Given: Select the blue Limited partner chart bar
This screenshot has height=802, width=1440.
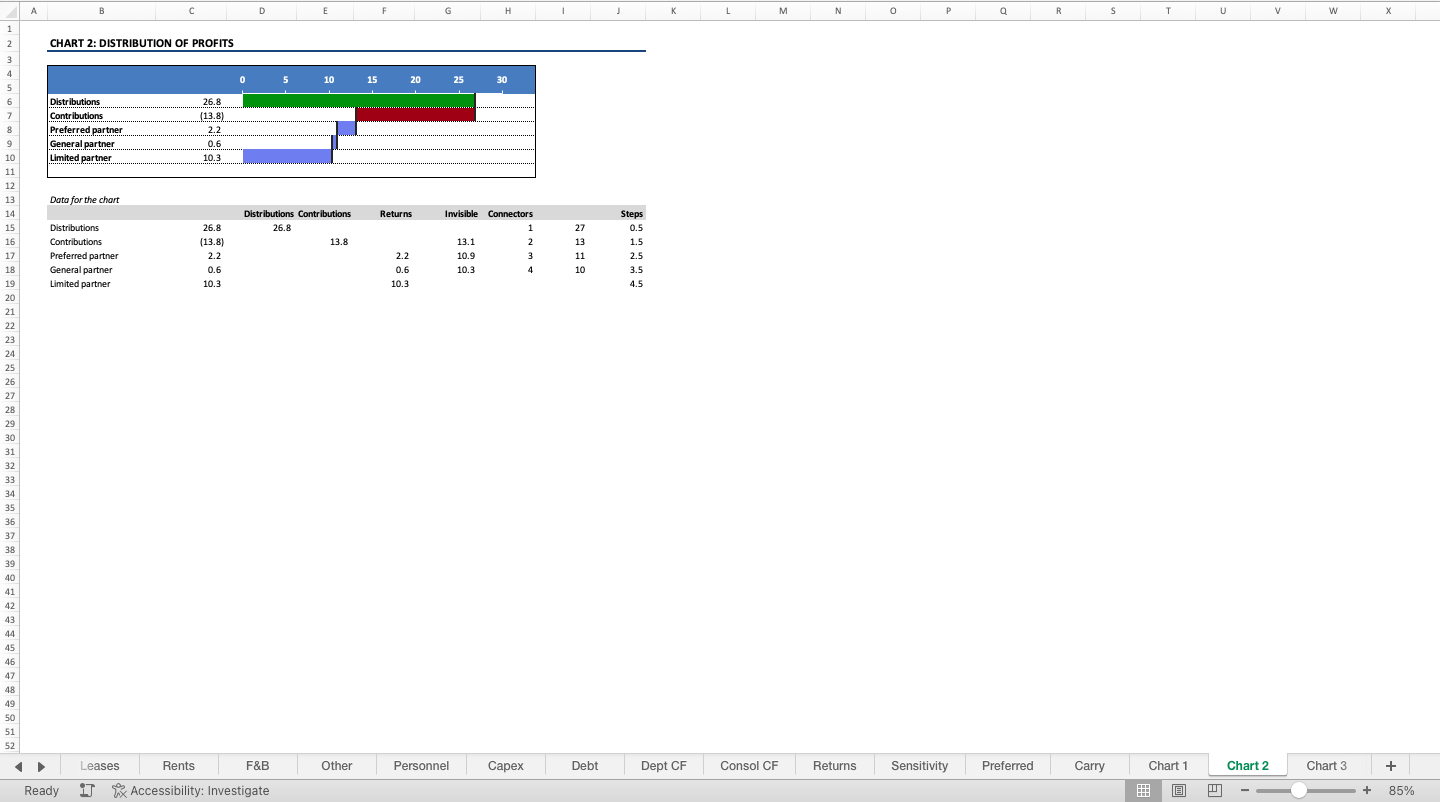Looking at the screenshot, I should coord(287,156).
